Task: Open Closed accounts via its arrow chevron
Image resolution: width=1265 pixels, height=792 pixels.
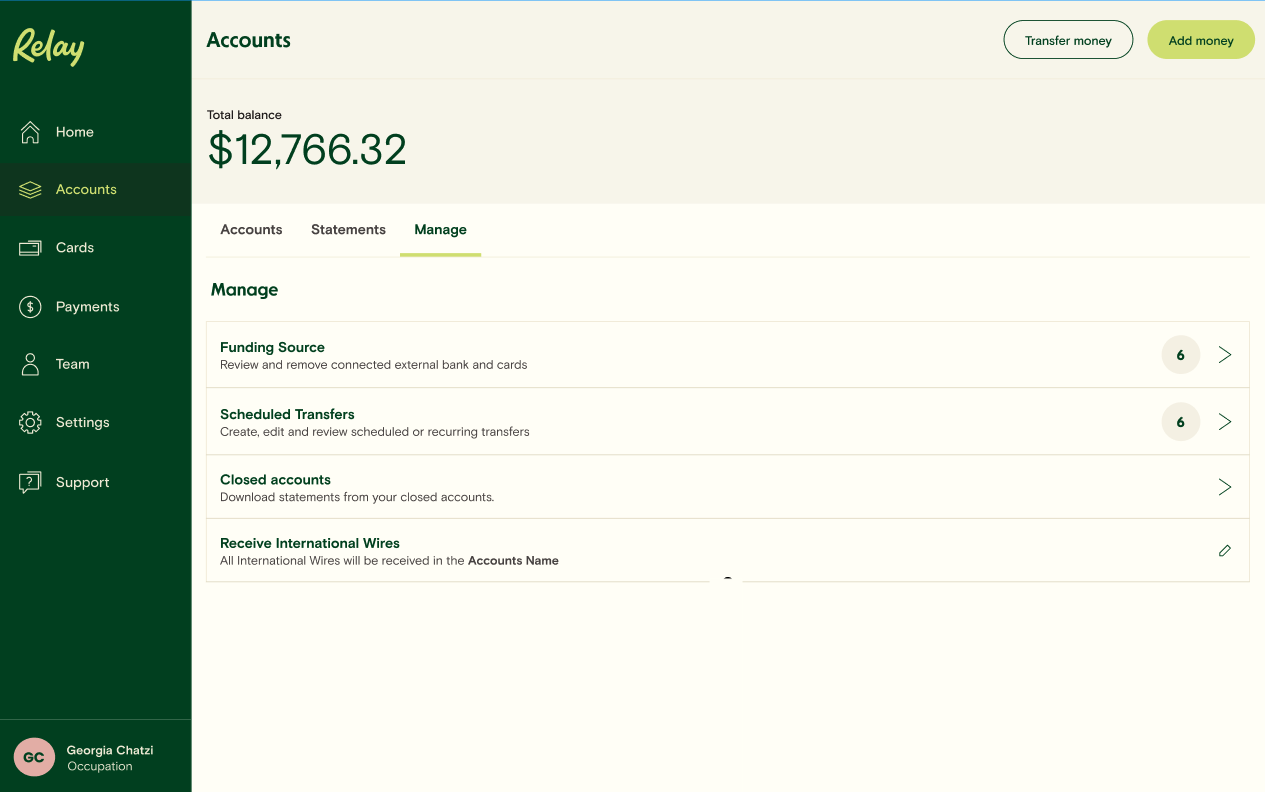Action: click(1225, 487)
